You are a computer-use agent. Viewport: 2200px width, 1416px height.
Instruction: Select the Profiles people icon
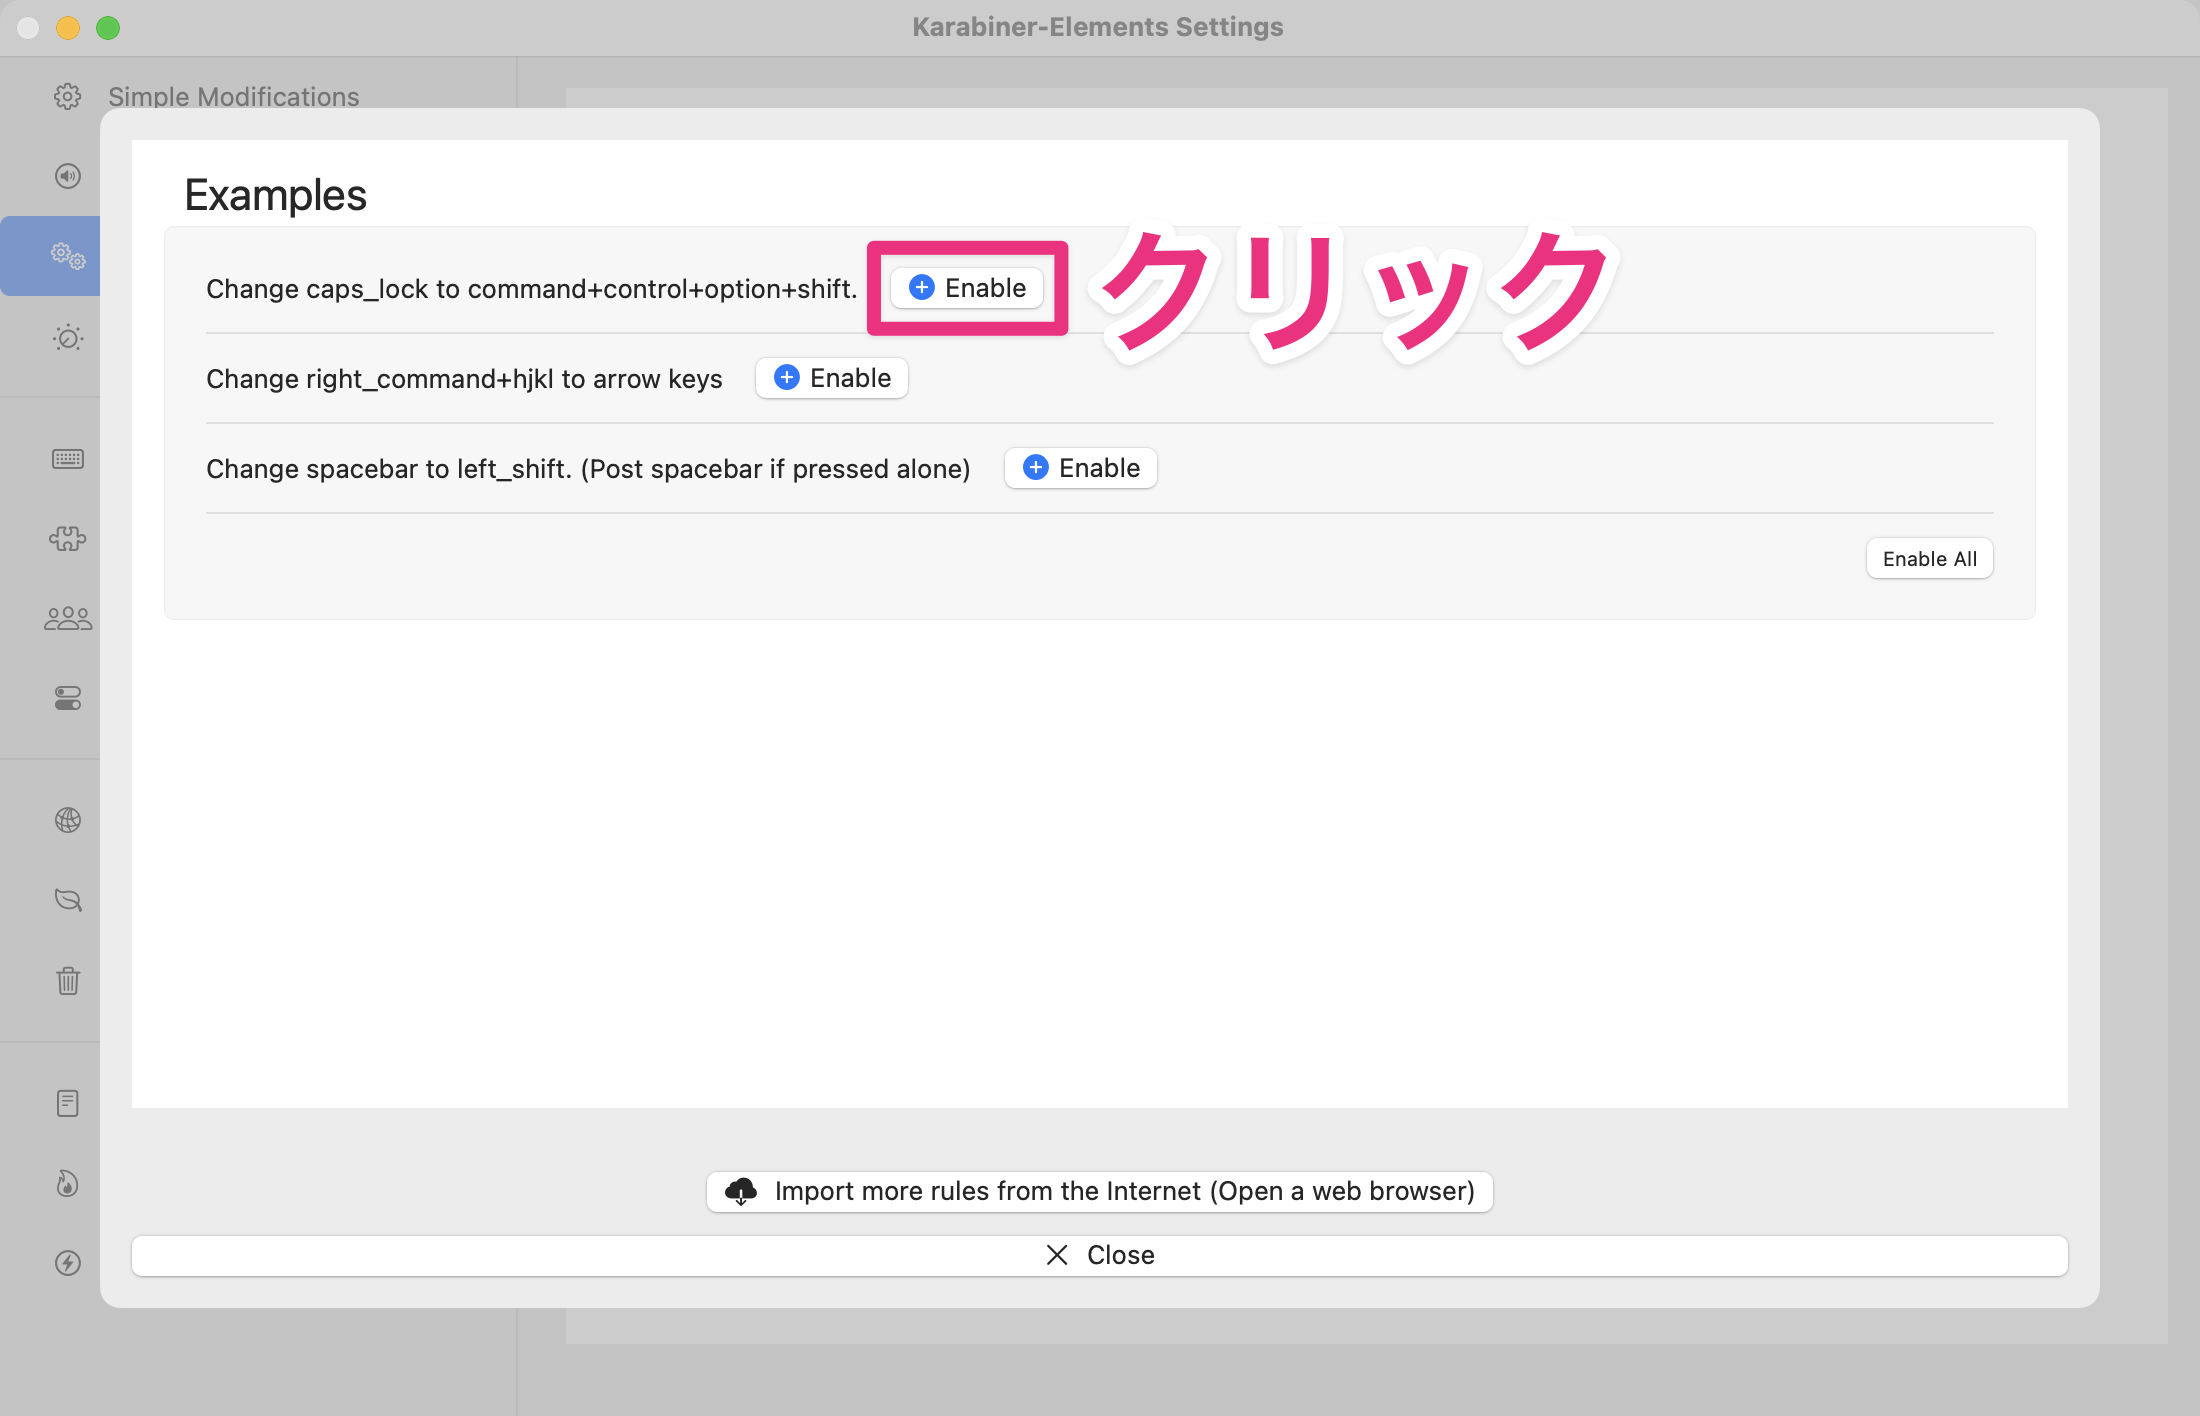pos(67,617)
